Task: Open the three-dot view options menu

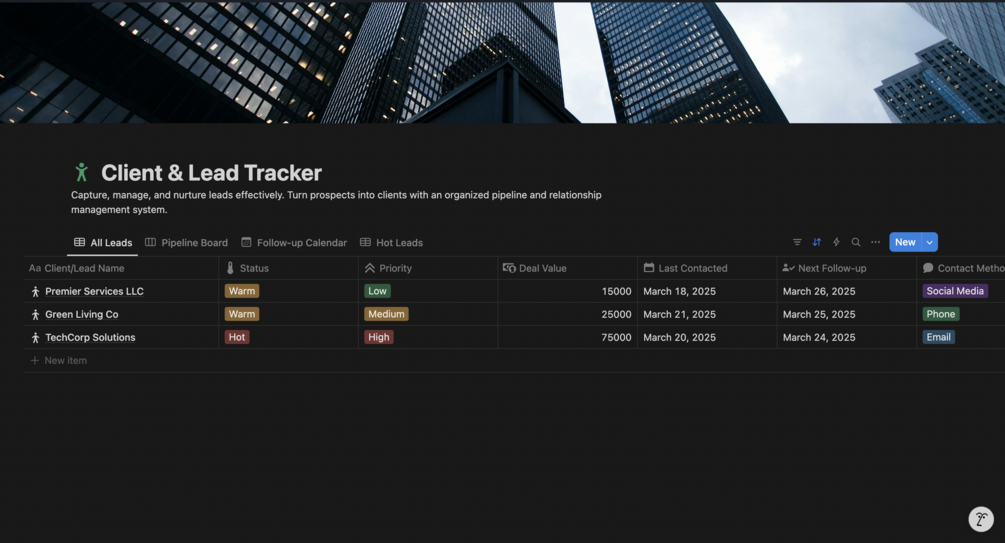Action: (876, 242)
